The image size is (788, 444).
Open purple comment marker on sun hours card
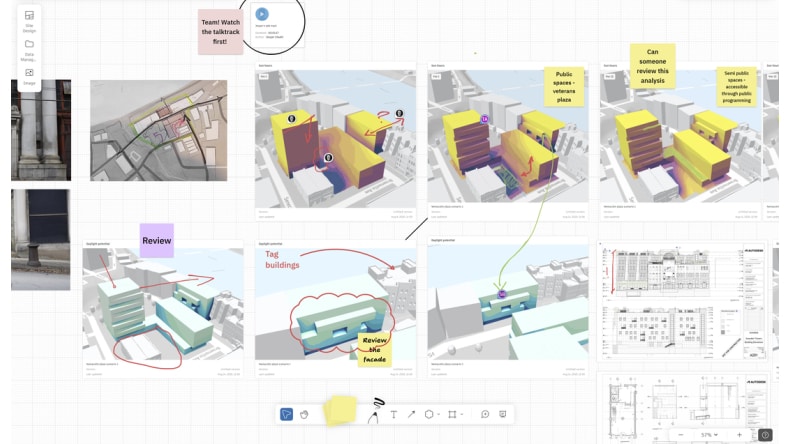484,119
